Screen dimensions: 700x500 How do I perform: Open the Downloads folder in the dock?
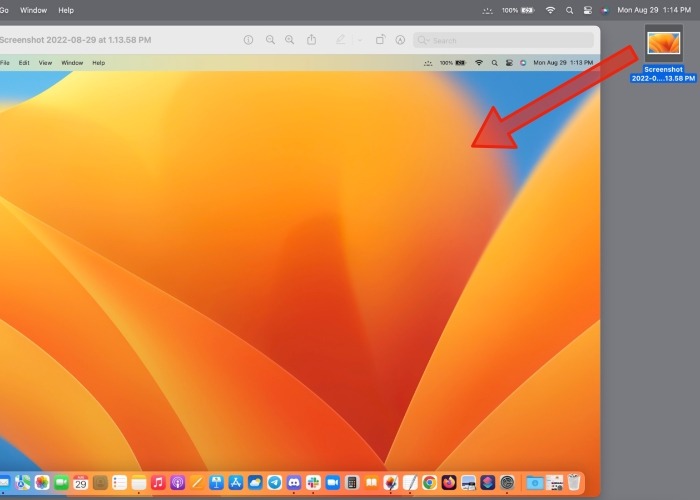pos(535,483)
